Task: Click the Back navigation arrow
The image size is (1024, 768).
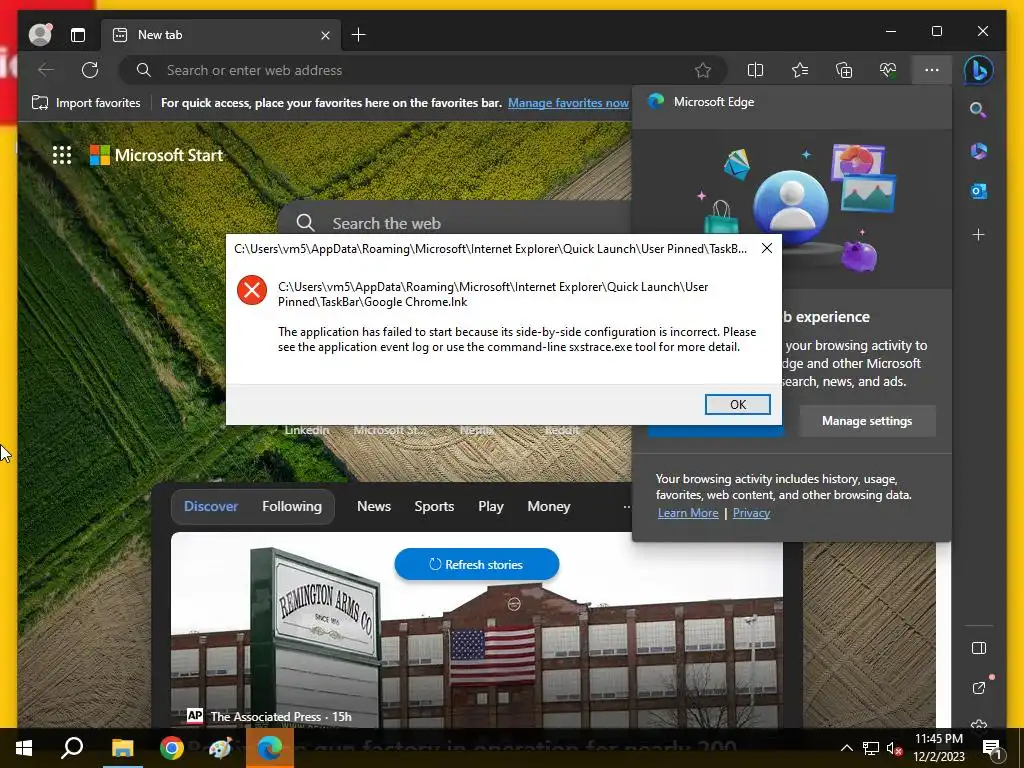Action: click(46, 70)
